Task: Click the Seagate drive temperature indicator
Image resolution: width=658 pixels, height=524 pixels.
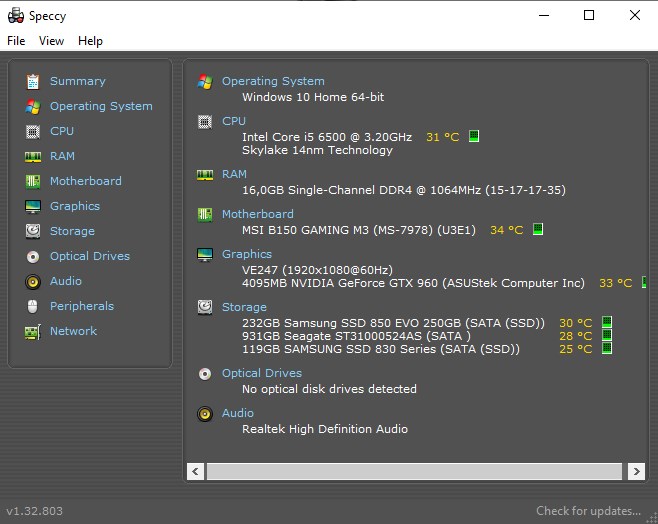Action: pyautogui.click(x=607, y=335)
